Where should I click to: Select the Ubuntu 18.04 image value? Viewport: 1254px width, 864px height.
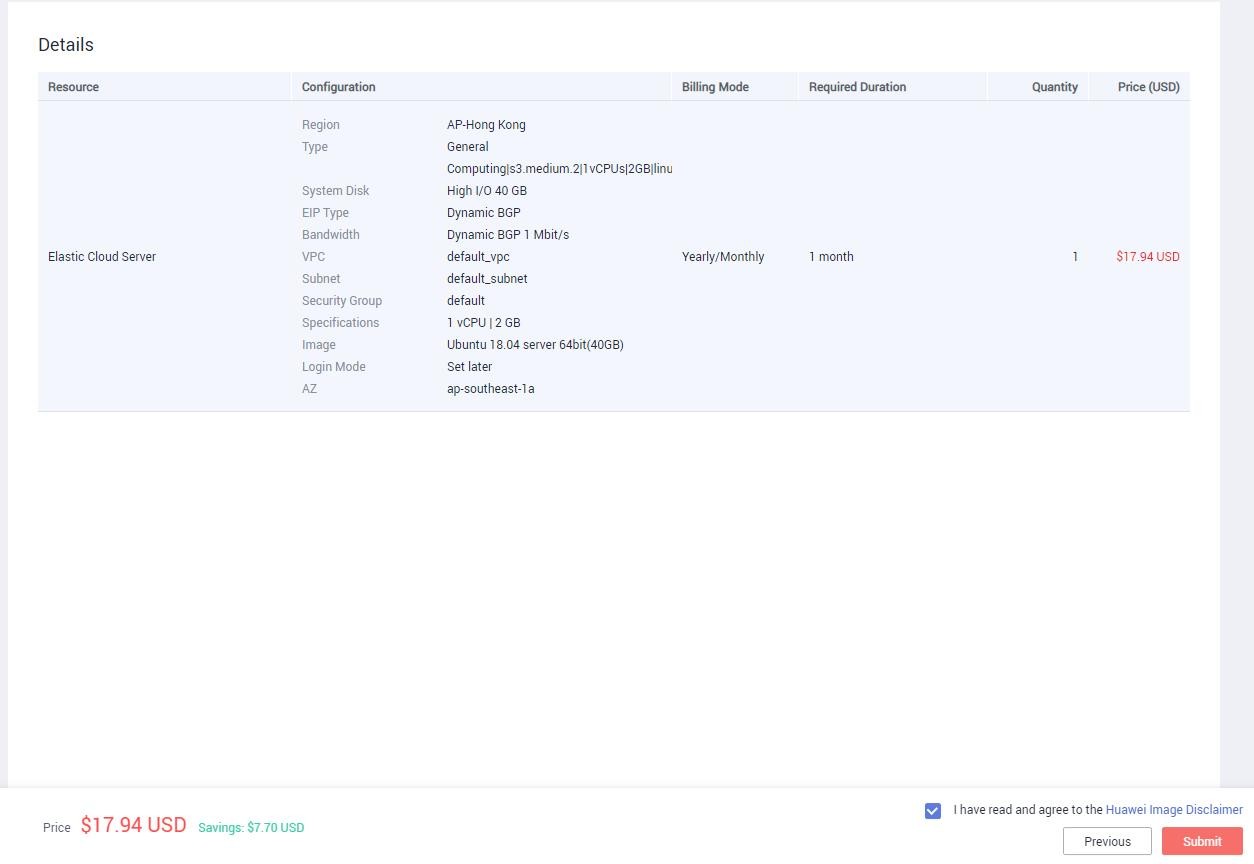point(535,344)
